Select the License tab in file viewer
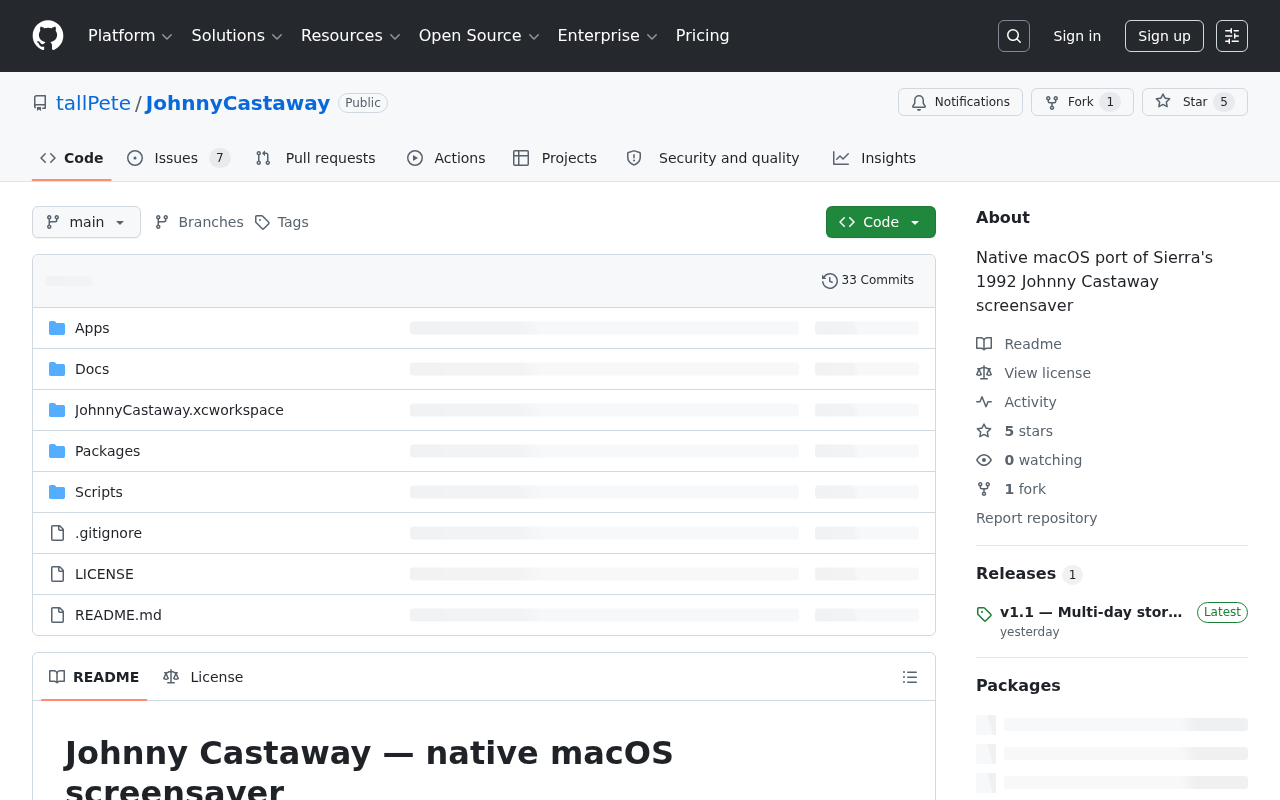Image resolution: width=1280 pixels, height=800 pixels. pos(203,677)
